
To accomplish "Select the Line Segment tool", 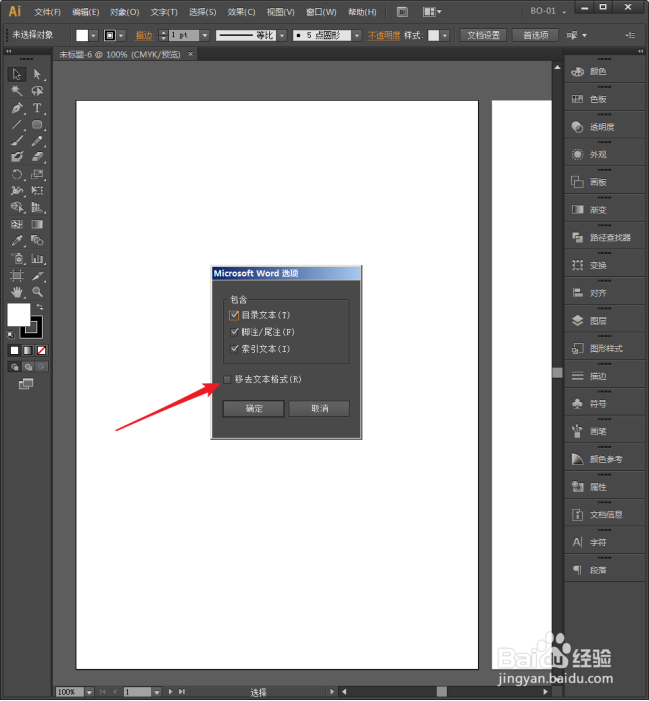I will [x=17, y=125].
